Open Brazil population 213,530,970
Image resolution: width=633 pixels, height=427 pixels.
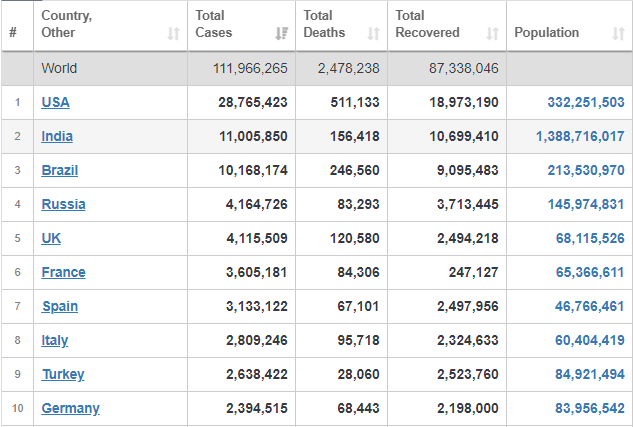586,170
